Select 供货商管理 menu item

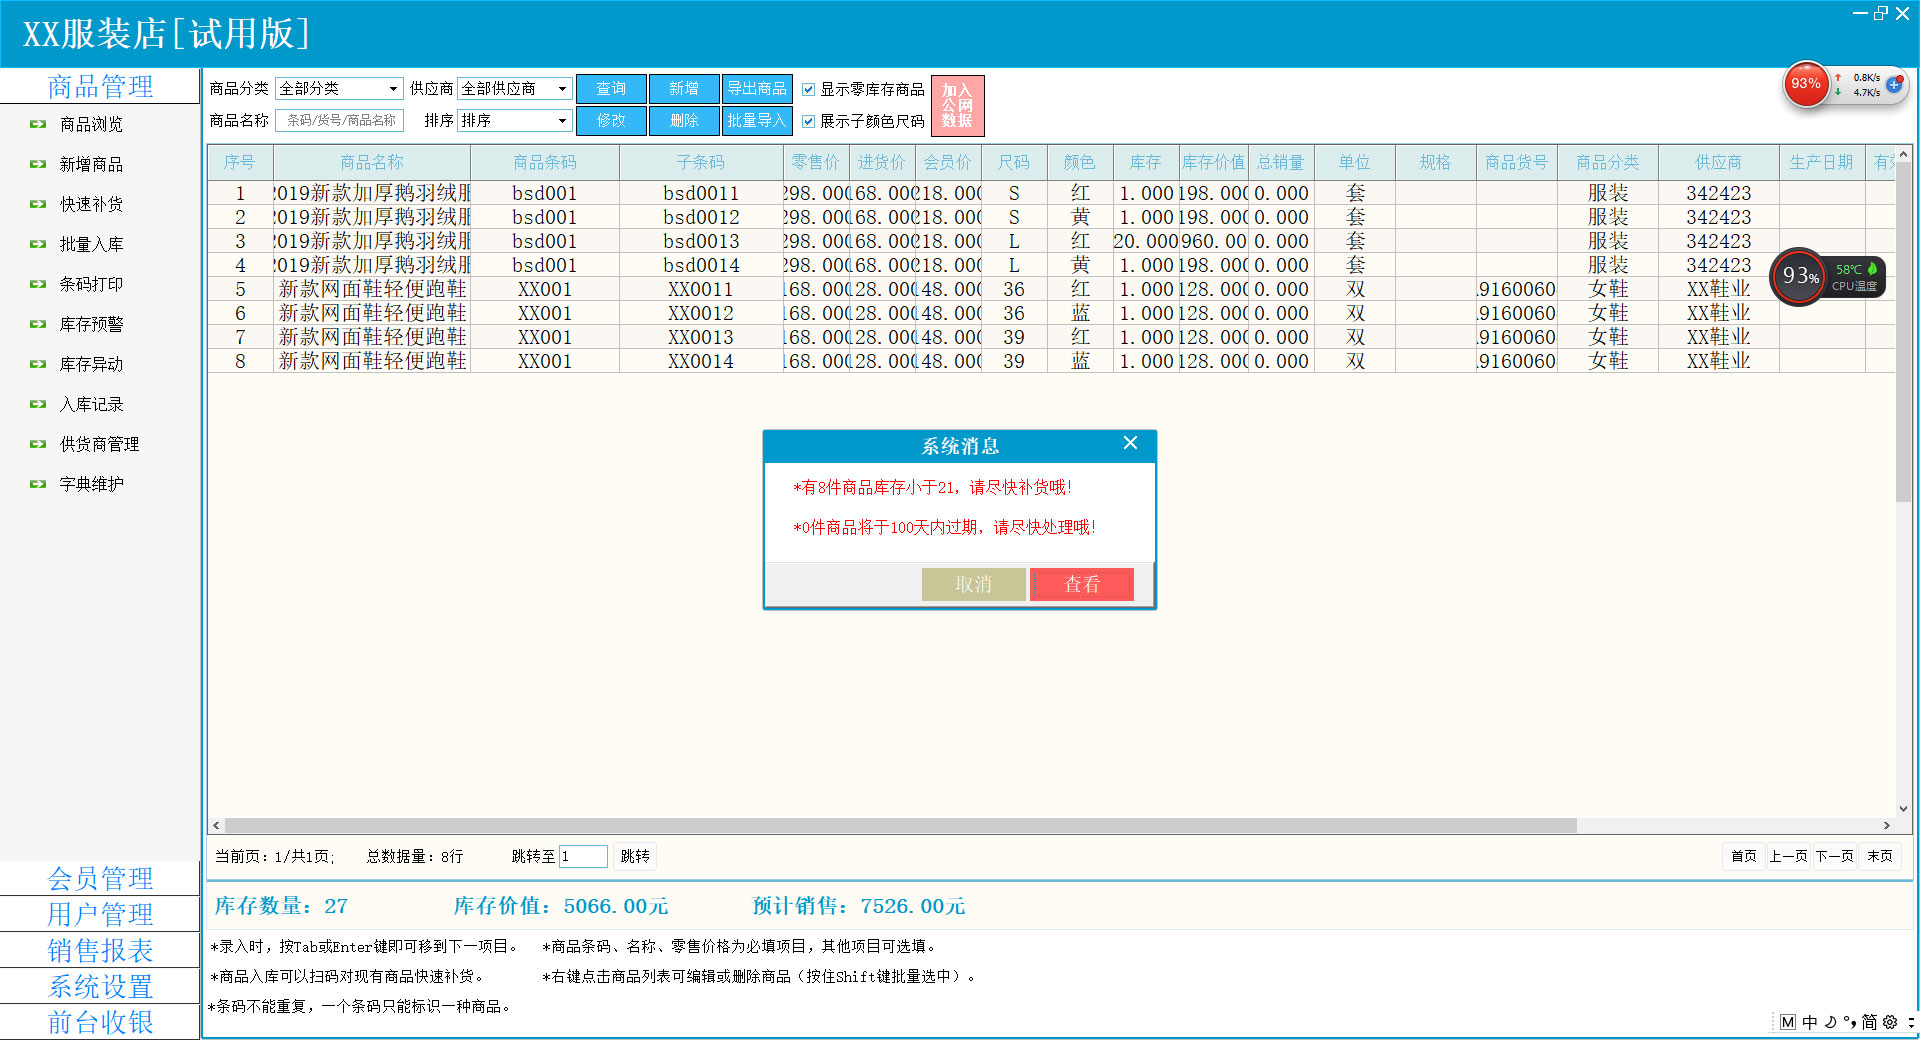(99, 444)
